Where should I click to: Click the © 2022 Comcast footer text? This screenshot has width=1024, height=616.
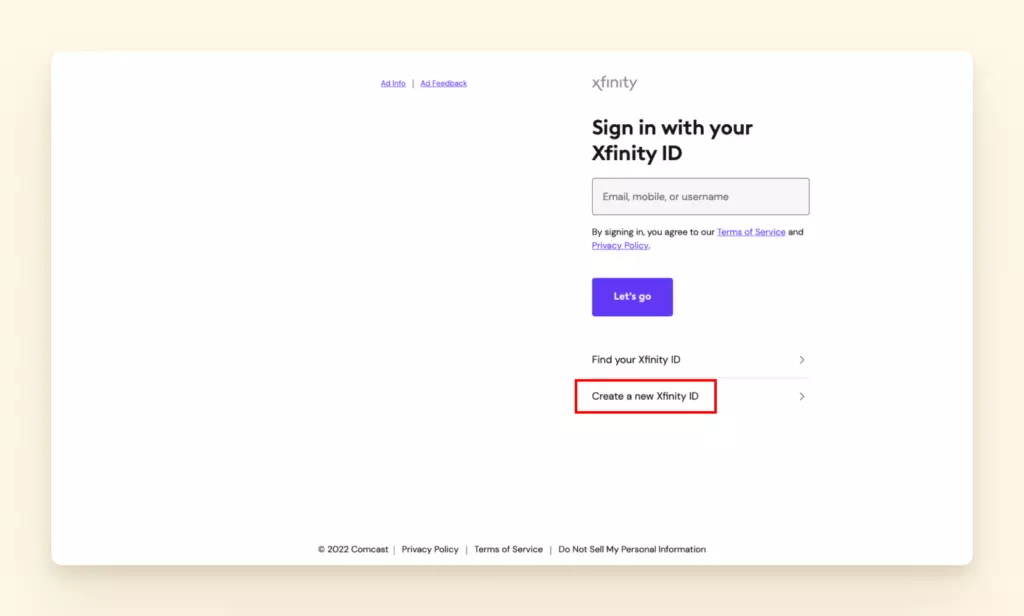point(353,550)
